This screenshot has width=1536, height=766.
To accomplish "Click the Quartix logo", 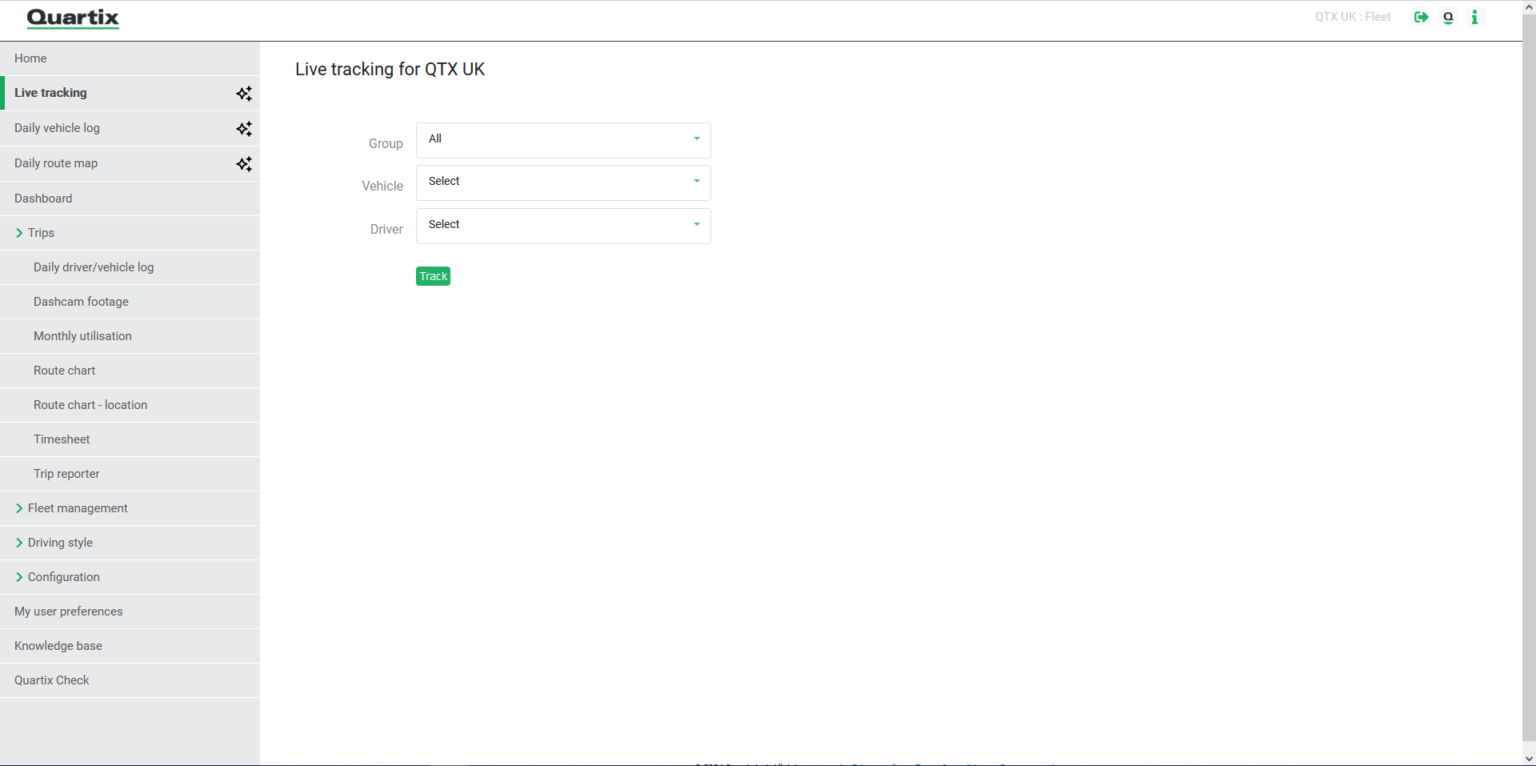I will tap(73, 18).
